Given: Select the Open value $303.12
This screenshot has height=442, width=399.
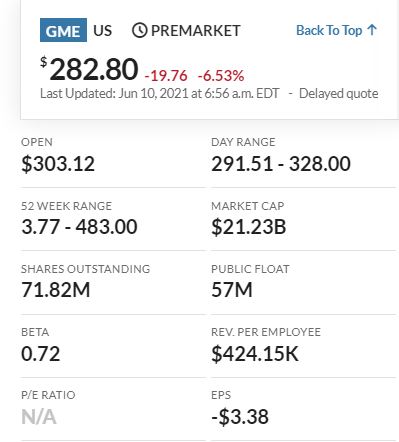Looking at the screenshot, I should point(58,164).
